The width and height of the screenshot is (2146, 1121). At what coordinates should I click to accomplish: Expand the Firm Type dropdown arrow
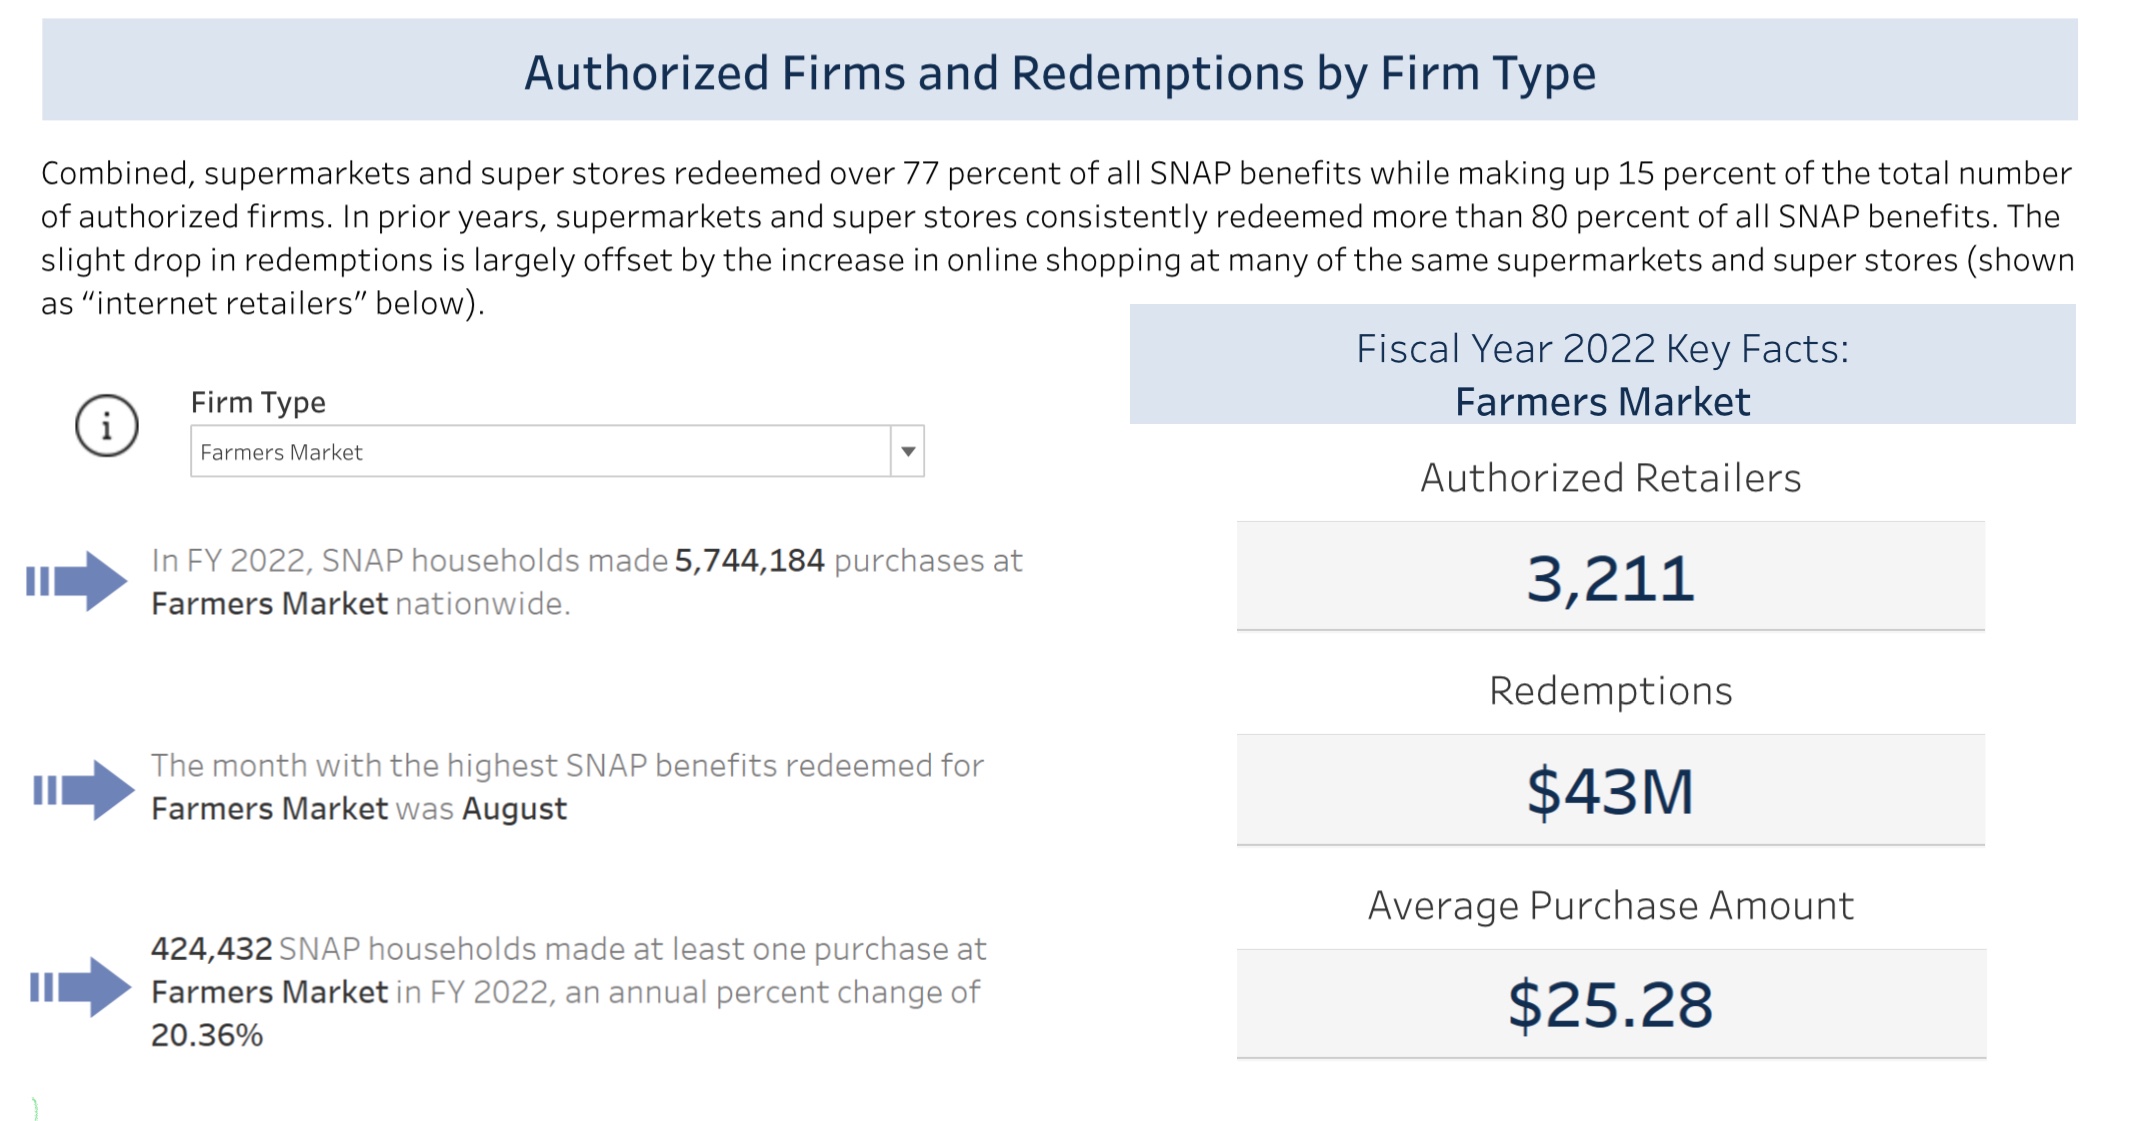coord(907,451)
